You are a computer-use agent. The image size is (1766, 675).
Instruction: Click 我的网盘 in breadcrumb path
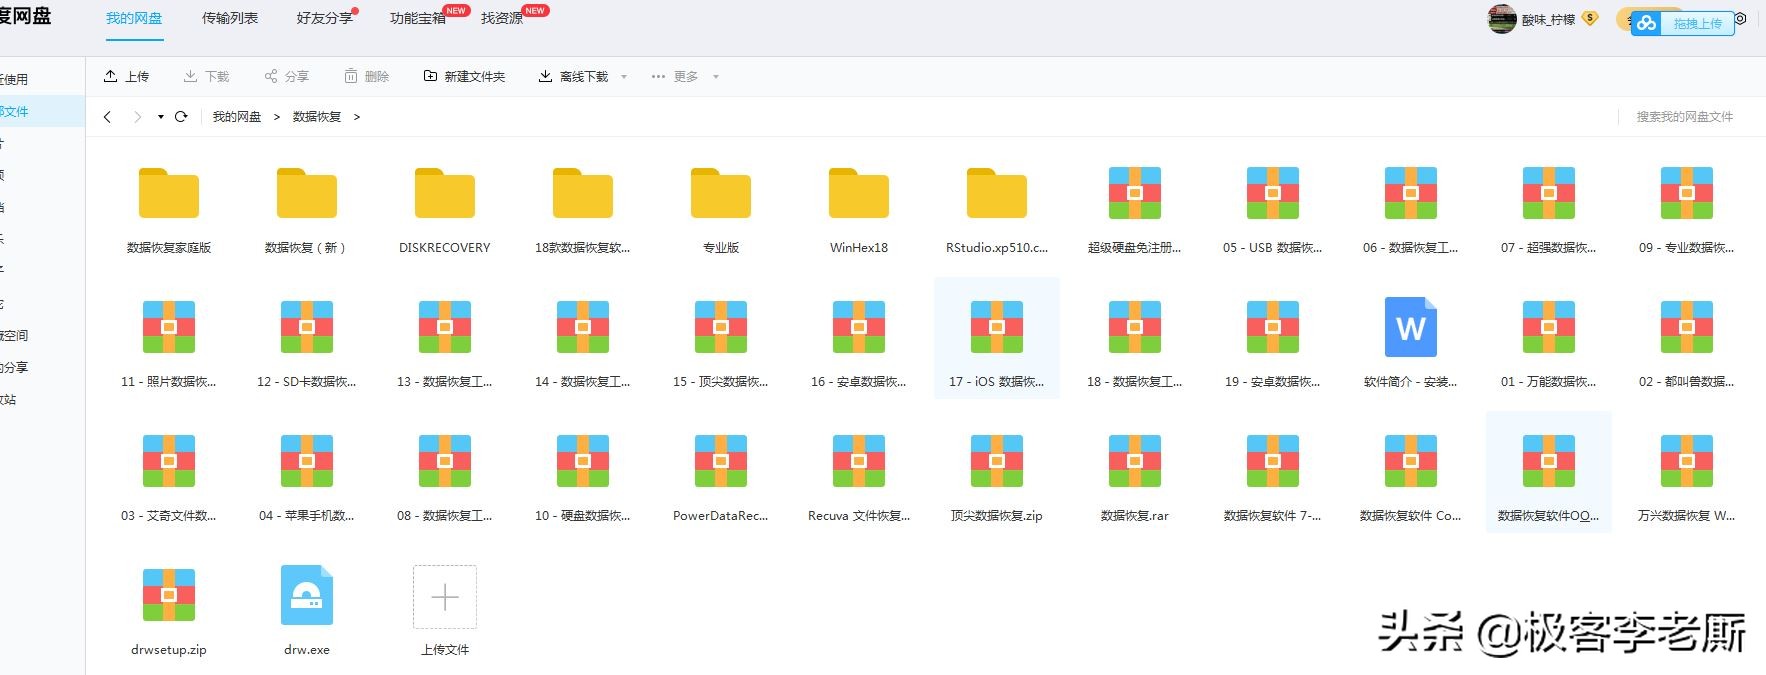[x=237, y=117]
